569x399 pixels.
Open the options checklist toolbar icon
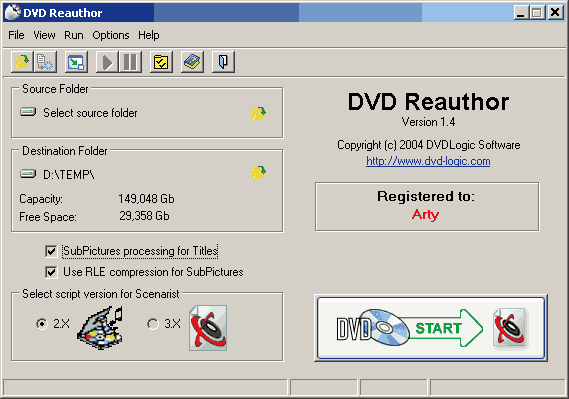pos(161,62)
